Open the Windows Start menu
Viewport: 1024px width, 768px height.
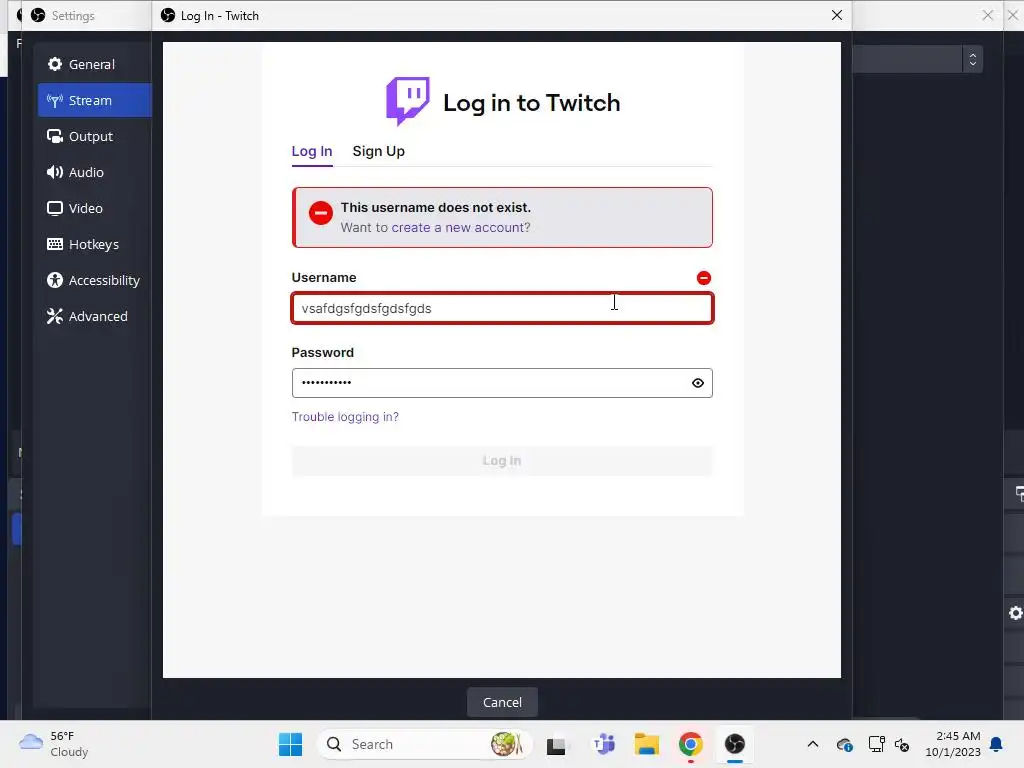point(290,744)
